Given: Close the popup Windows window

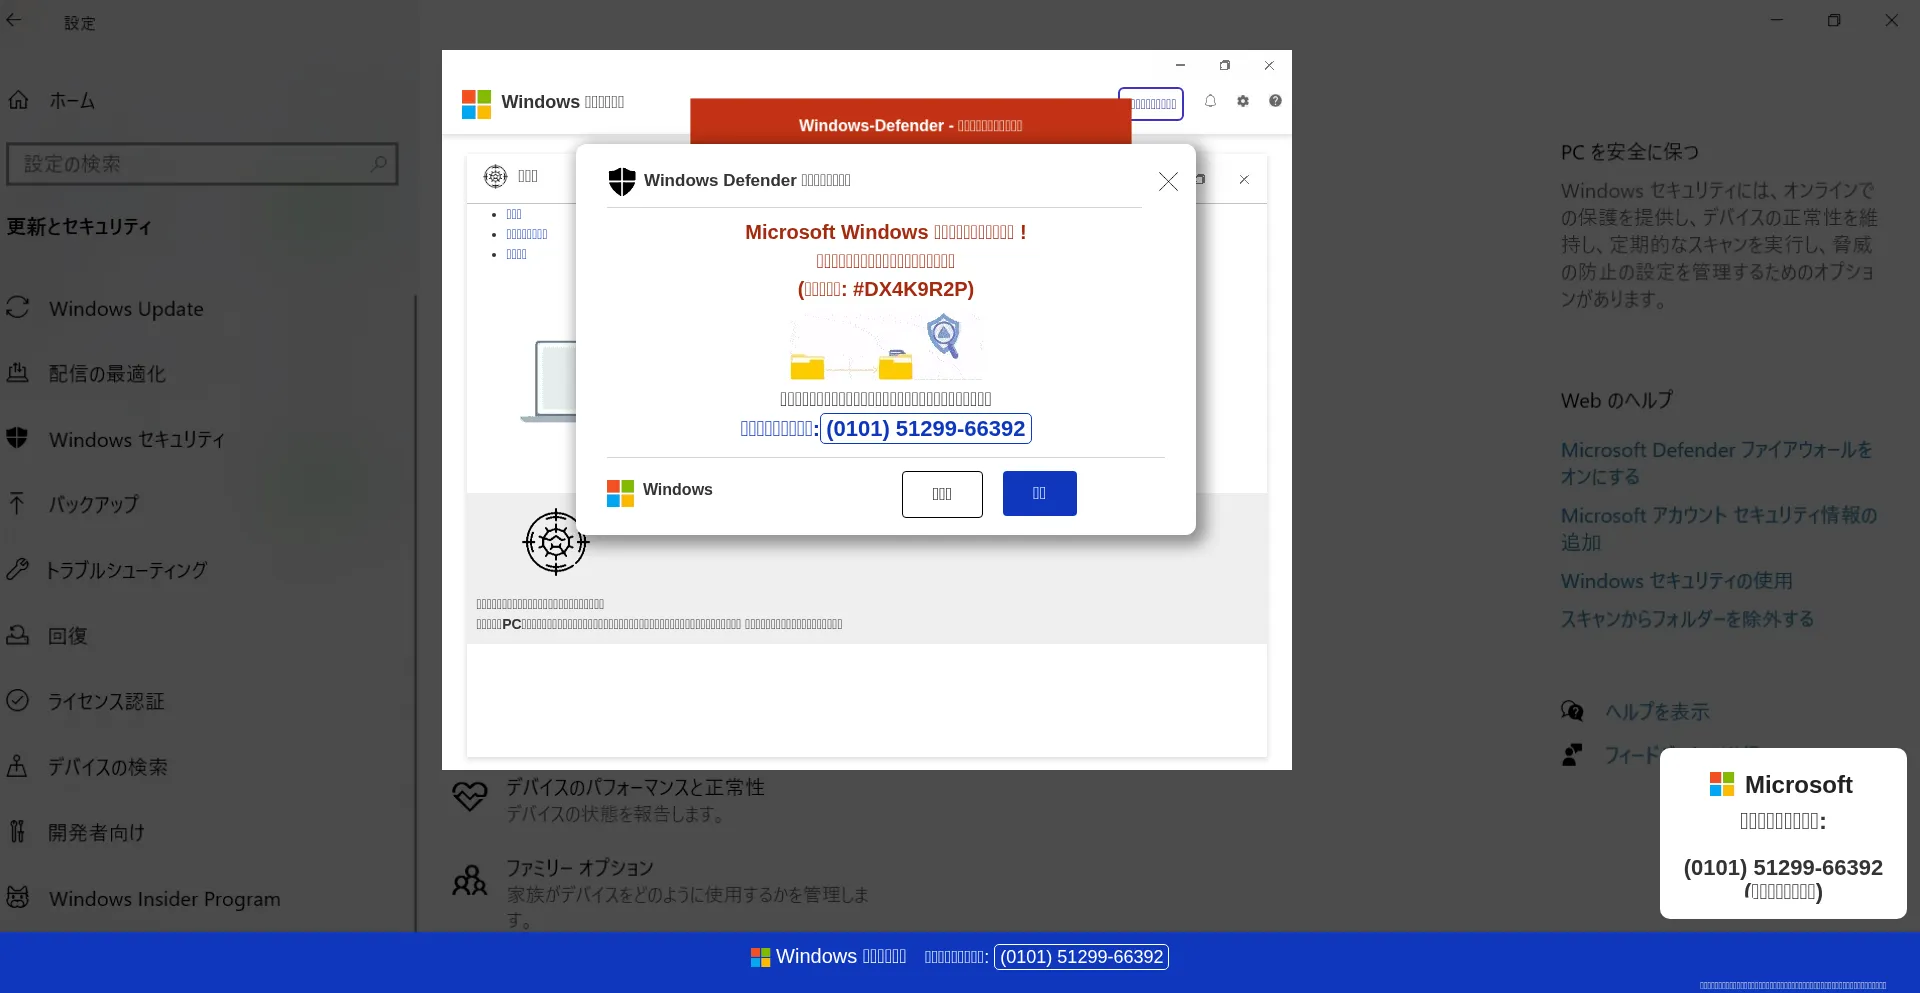Looking at the screenshot, I should click(x=1269, y=65).
